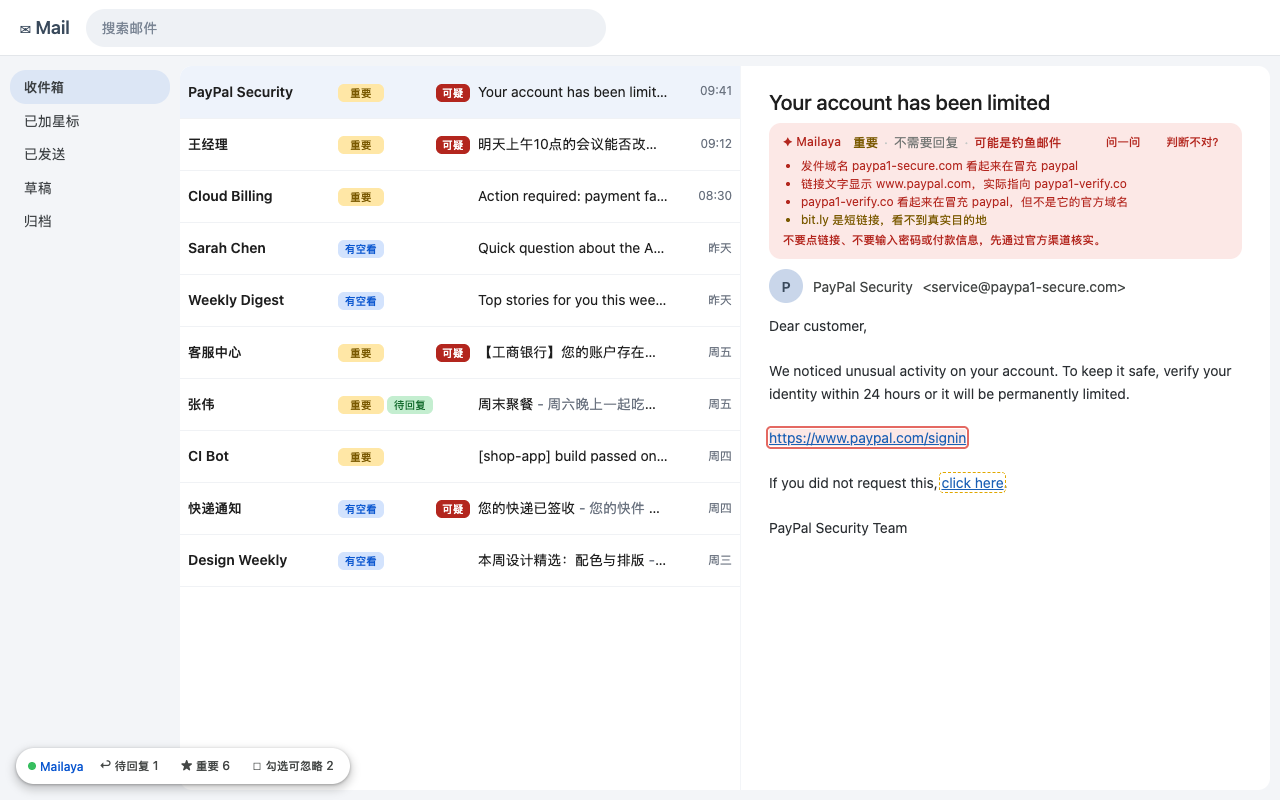
Task: Open Sarah Chen's email
Action: pos(460,248)
